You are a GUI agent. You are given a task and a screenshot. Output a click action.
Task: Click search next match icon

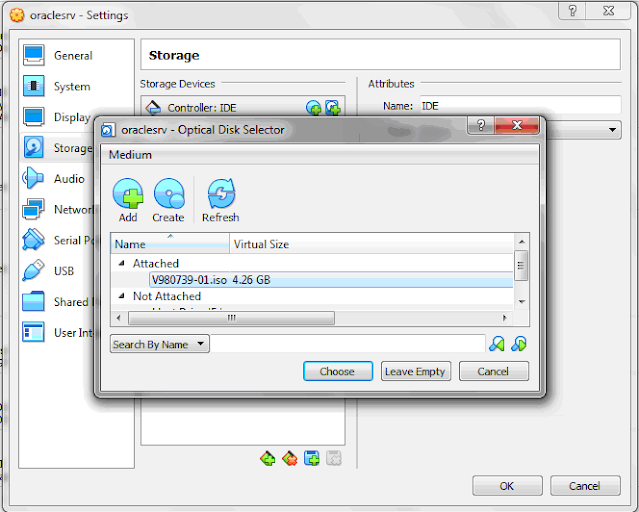tap(519, 344)
